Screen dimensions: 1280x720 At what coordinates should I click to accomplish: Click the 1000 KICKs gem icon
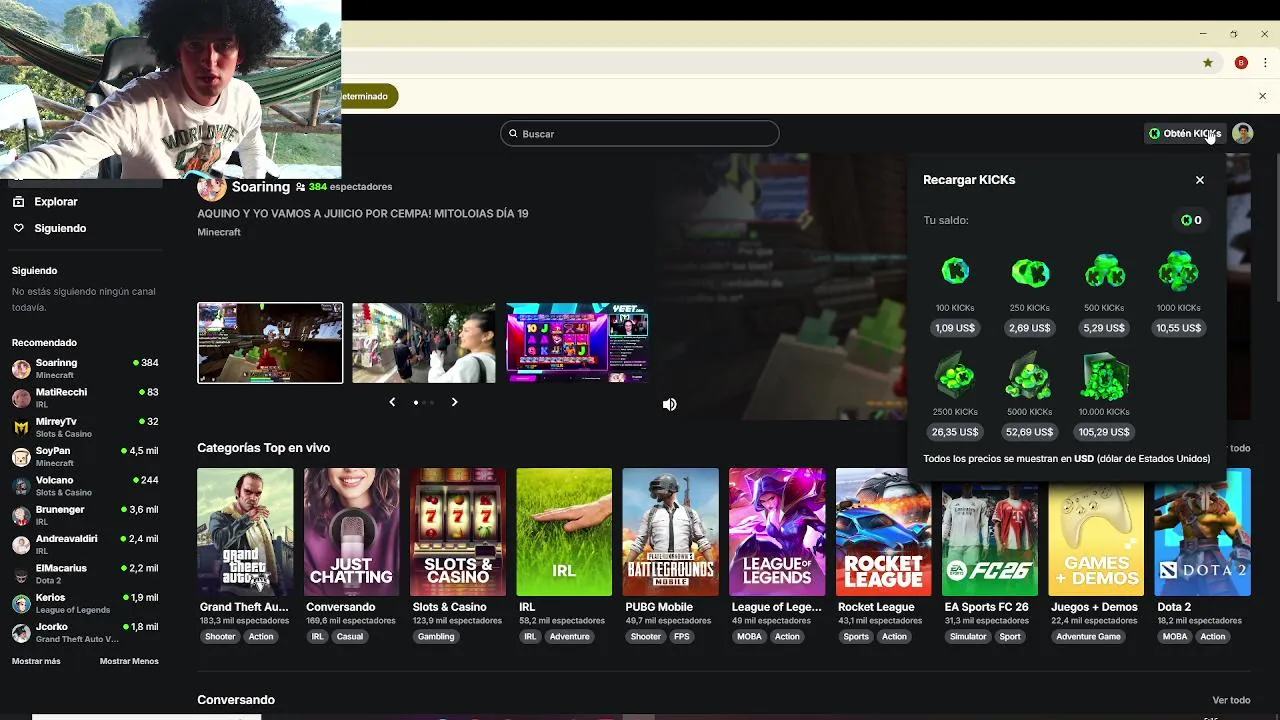[x=1178, y=270]
